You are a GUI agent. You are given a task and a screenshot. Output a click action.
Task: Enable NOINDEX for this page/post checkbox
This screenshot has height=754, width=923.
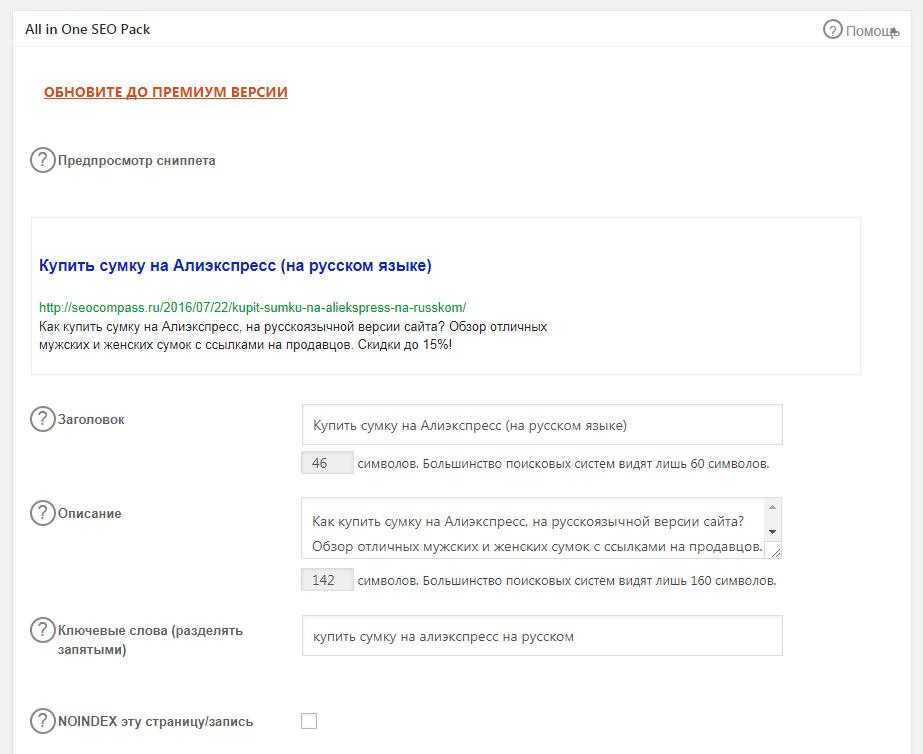pos(309,721)
